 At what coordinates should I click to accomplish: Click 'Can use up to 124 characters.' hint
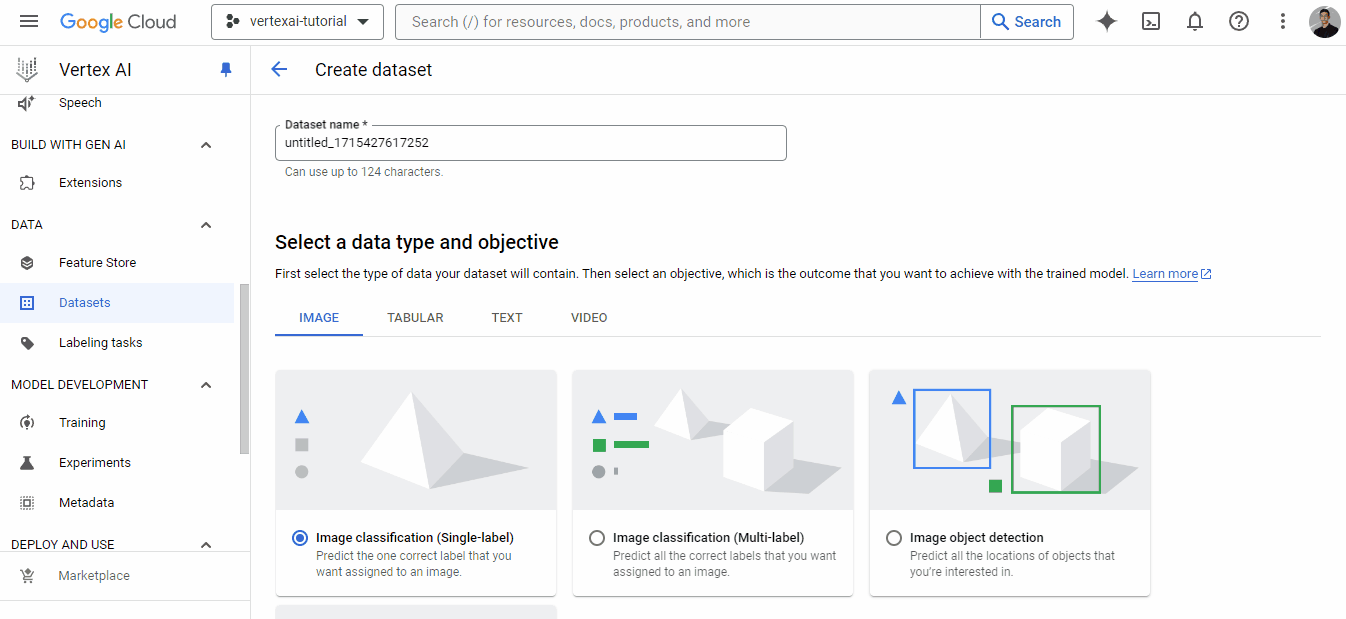tap(364, 172)
